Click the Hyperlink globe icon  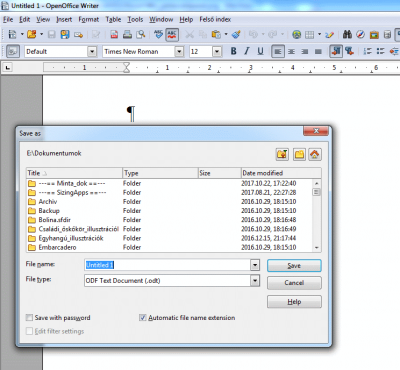click(x=296, y=34)
